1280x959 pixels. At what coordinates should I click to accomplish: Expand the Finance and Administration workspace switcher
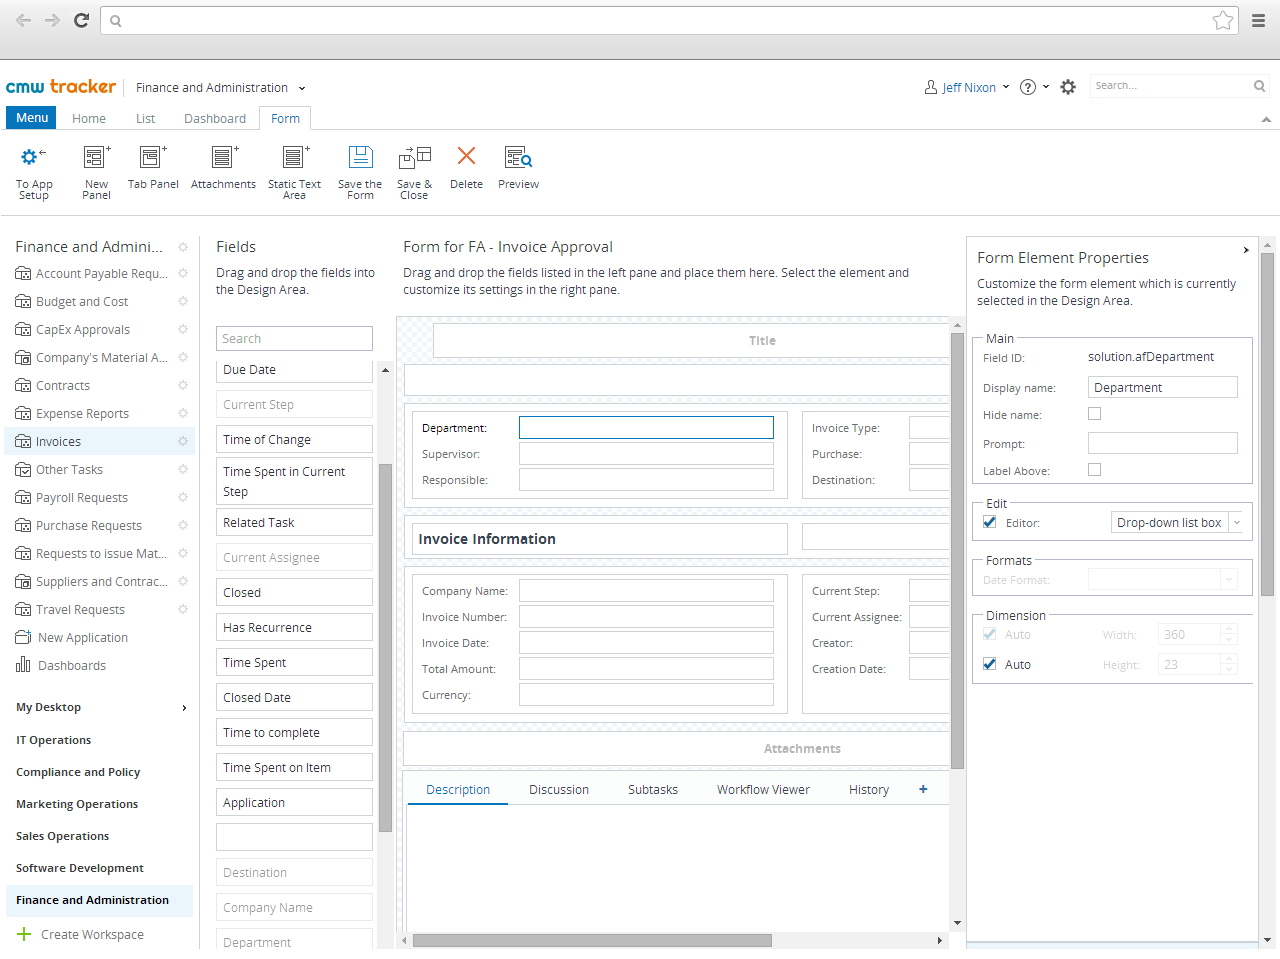(x=301, y=87)
